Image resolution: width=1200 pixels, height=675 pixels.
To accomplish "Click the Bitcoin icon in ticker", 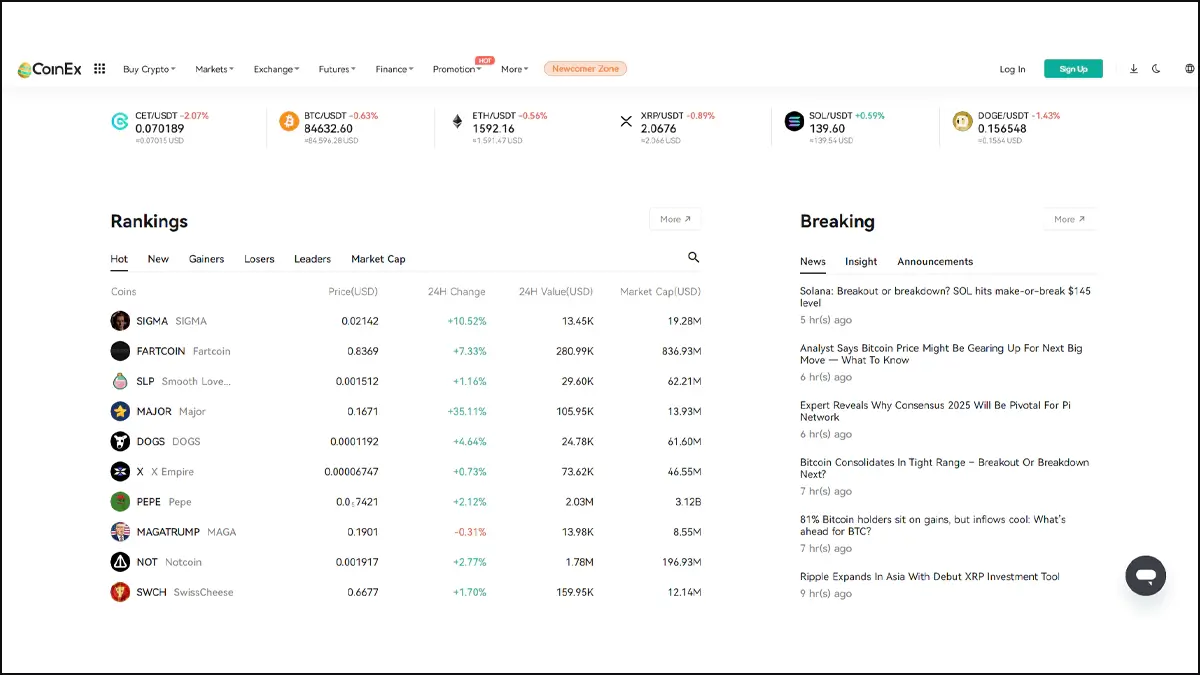I will tap(289, 122).
